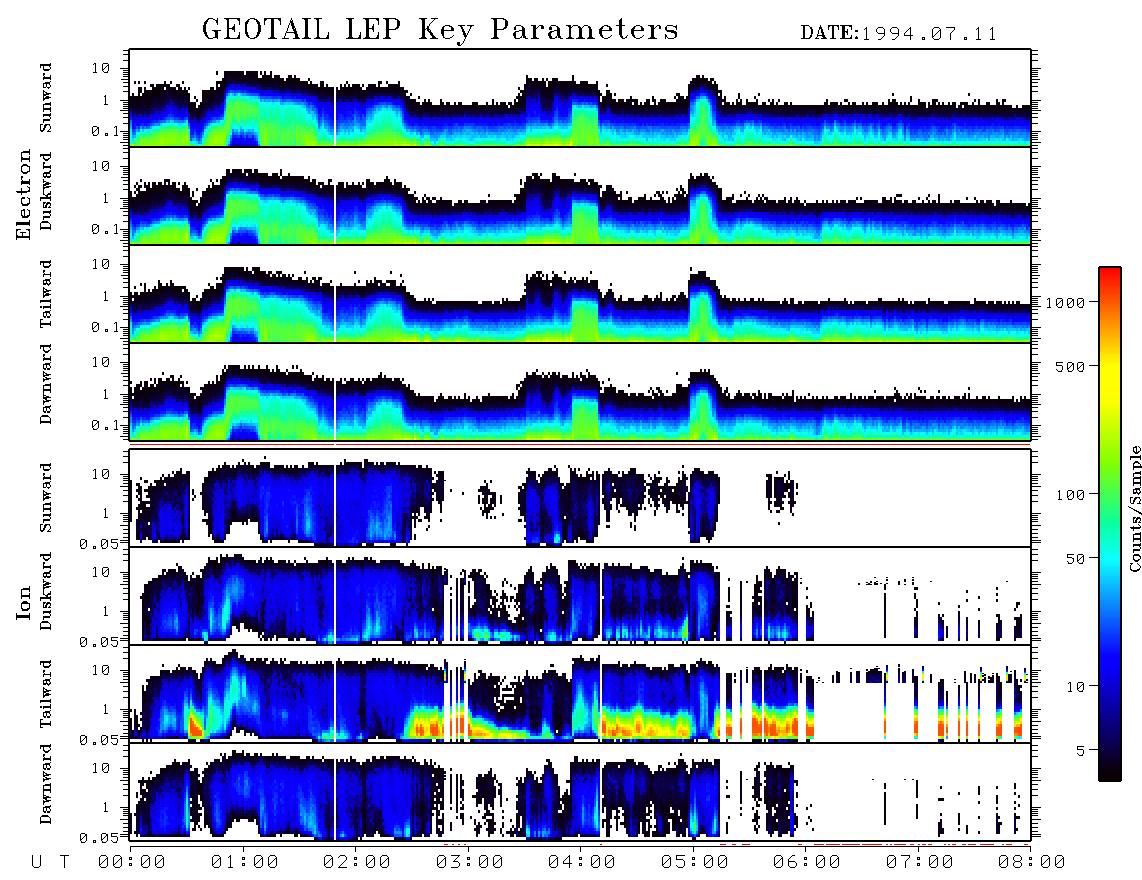Screen dimensions: 1142x880
Task: Click the 08:00 time axis label
Action: [x=1032, y=862]
